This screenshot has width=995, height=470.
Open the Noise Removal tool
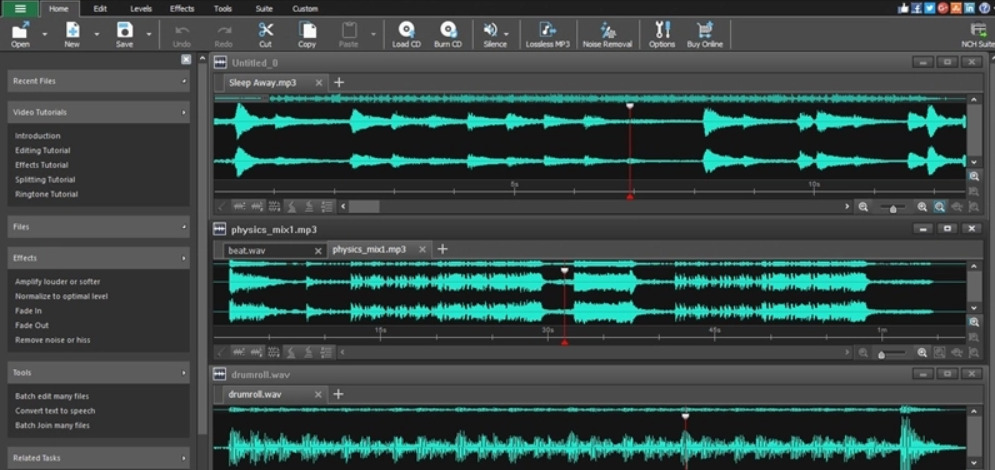[x=607, y=30]
